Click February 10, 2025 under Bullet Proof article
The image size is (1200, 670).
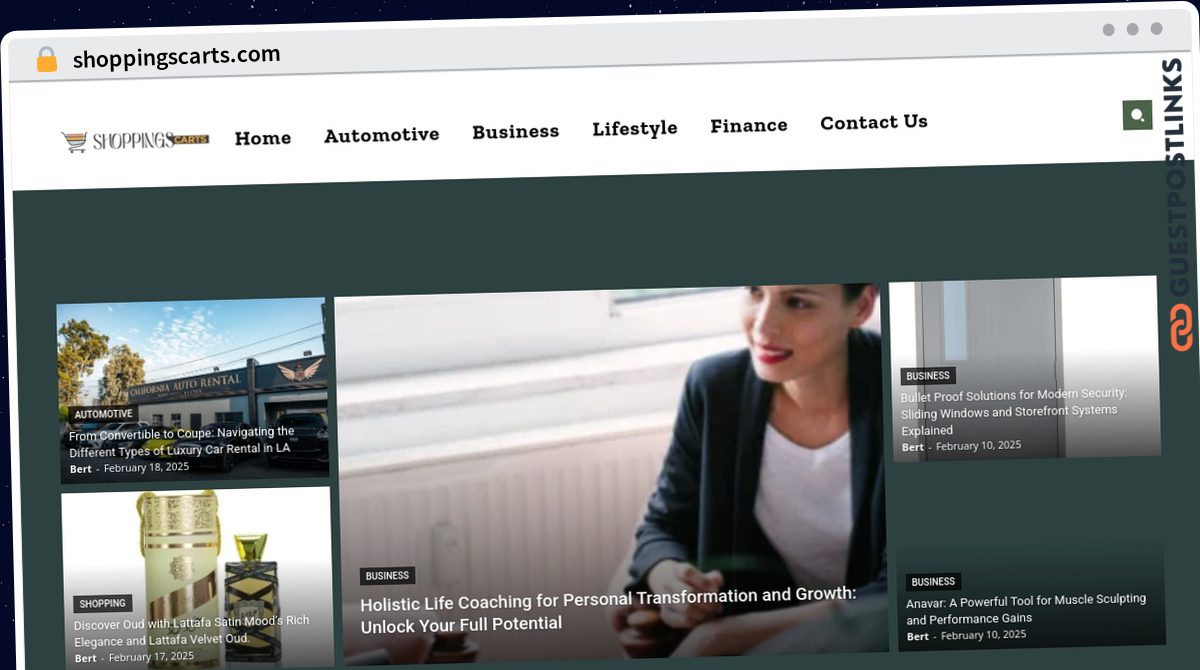[x=979, y=445]
